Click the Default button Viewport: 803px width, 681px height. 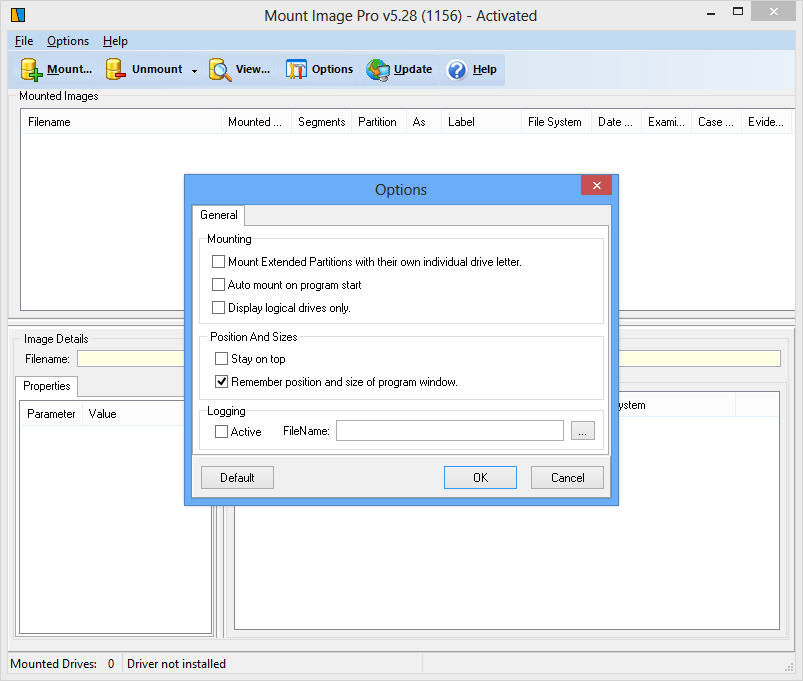(x=237, y=478)
